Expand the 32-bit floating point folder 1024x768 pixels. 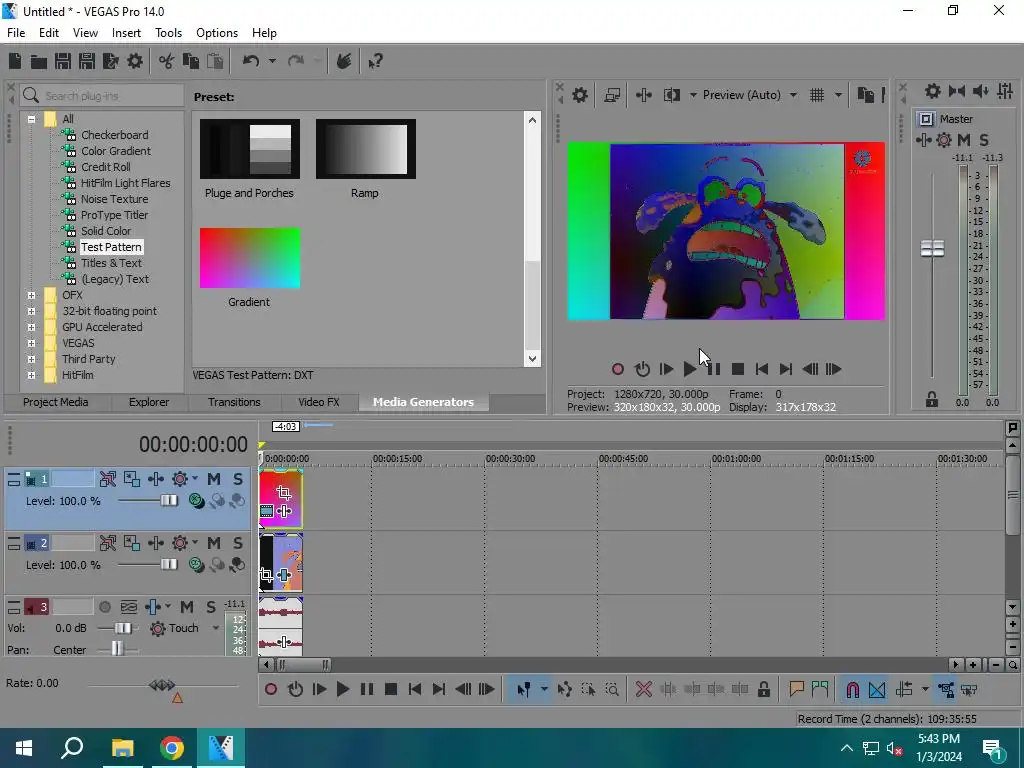click(31, 312)
